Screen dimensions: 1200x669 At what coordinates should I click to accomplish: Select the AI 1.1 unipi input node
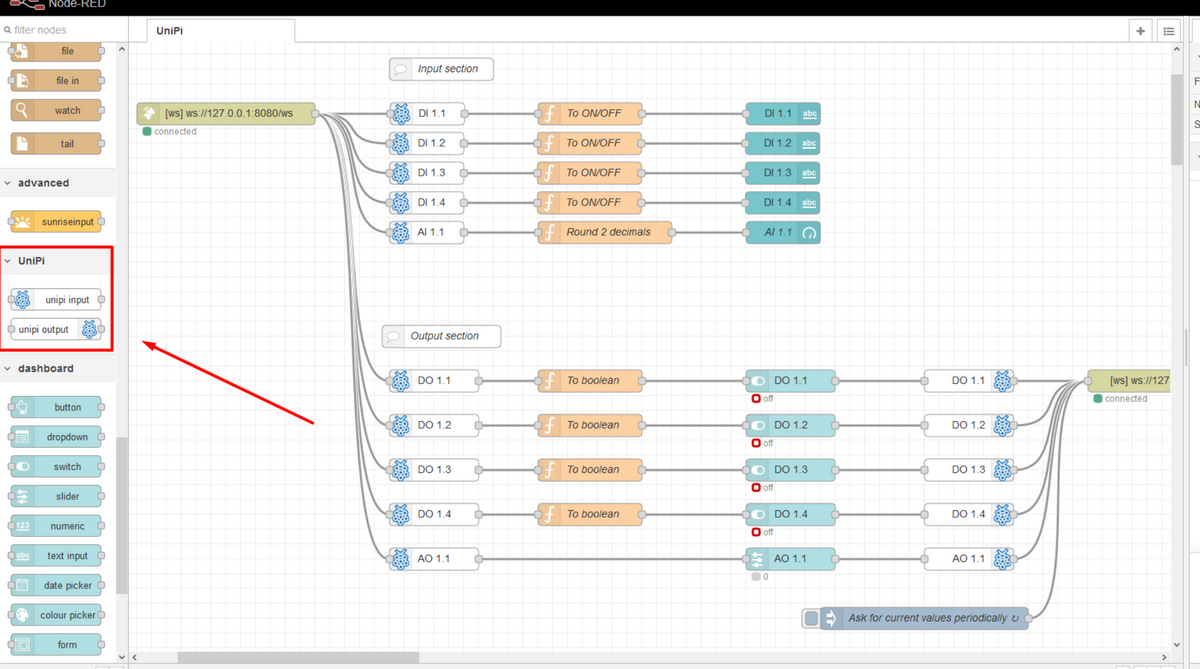pyautogui.click(x=427, y=232)
